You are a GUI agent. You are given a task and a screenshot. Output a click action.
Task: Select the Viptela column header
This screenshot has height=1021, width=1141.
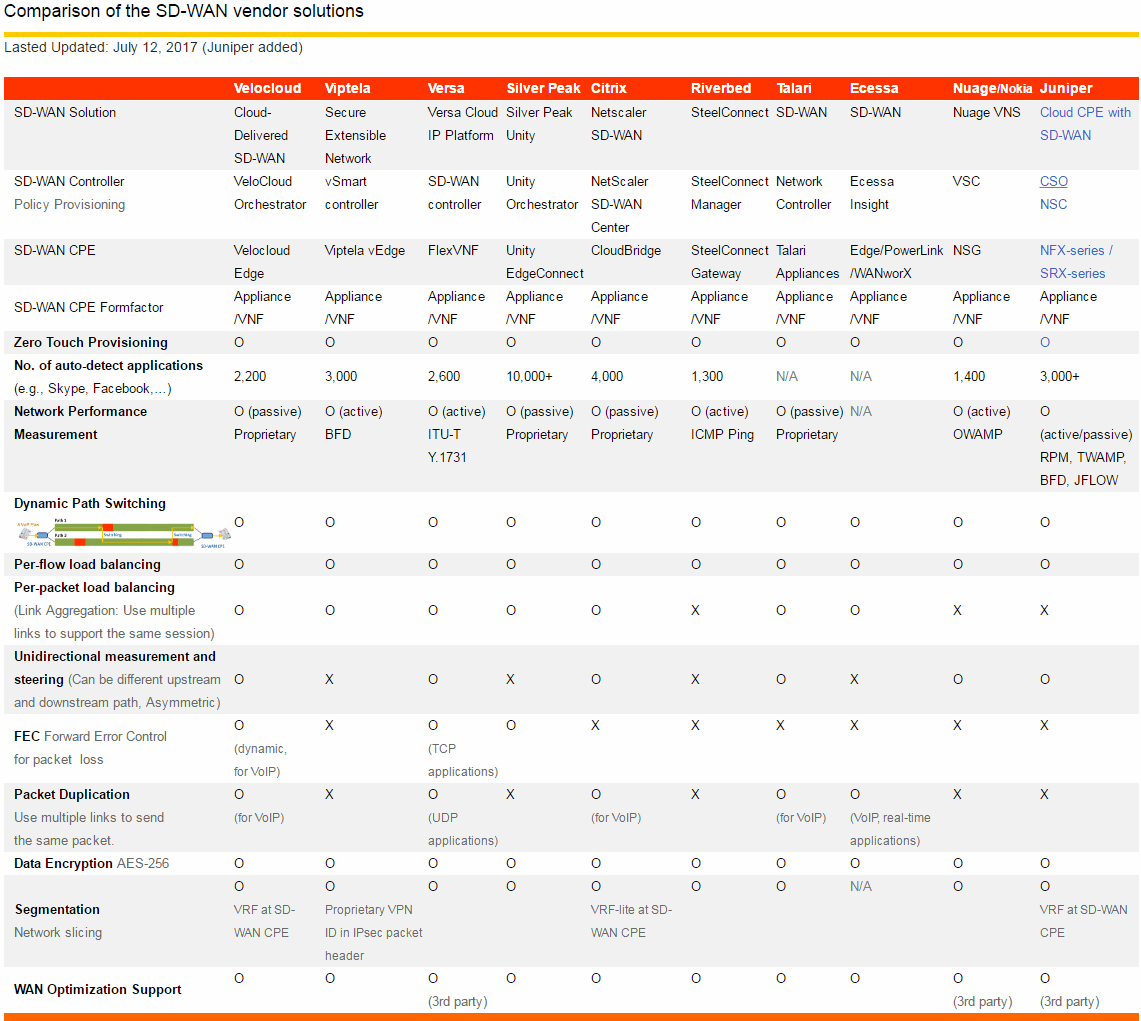(347, 88)
